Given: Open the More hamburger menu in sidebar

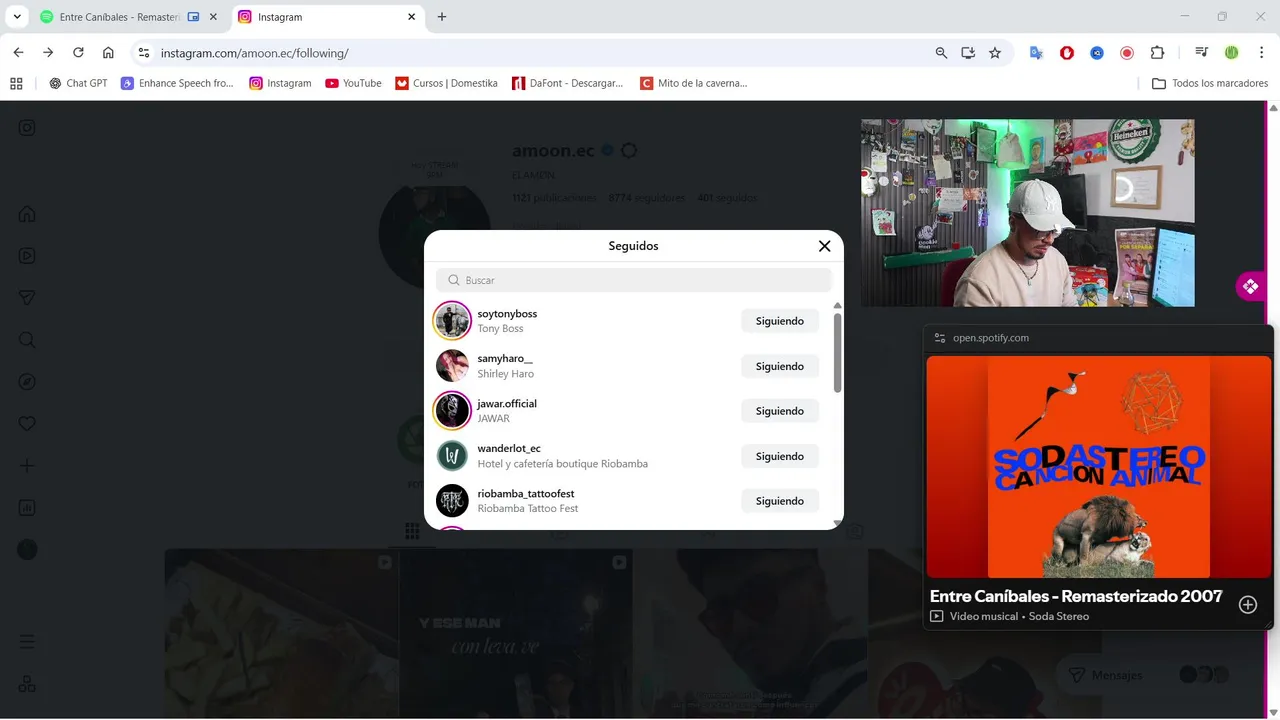Looking at the screenshot, I should click(27, 642).
